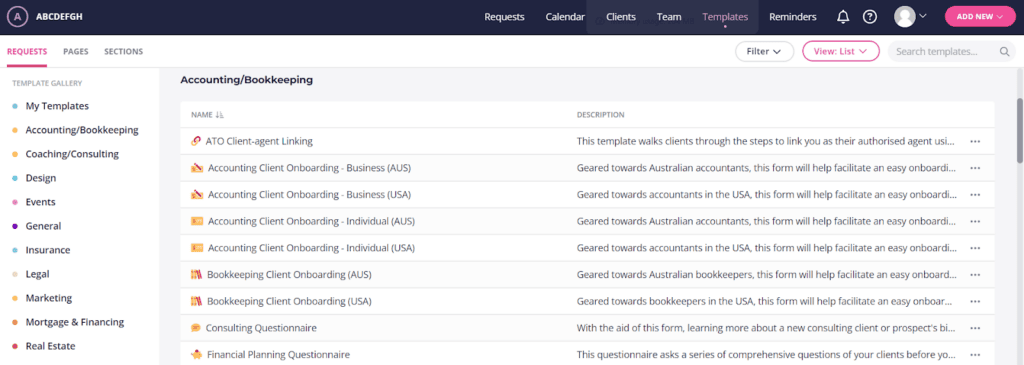Expand the account menu chevron
This screenshot has height=365, width=1024.
click(x=923, y=17)
